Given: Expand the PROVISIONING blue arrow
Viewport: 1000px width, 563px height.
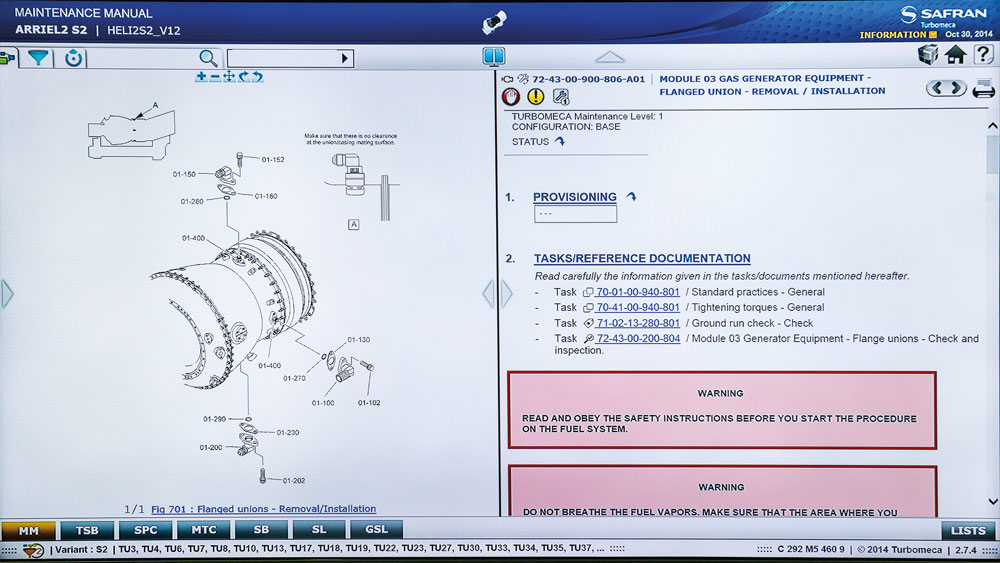Looking at the screenshot, I should coord(631,197).
